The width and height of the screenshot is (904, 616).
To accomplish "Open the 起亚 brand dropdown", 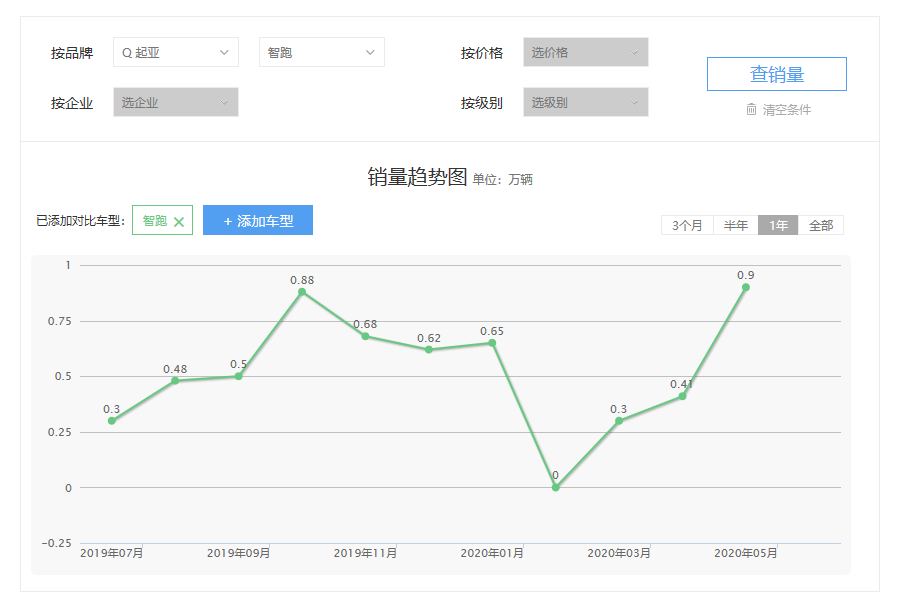I will click(x=176, y=53).
